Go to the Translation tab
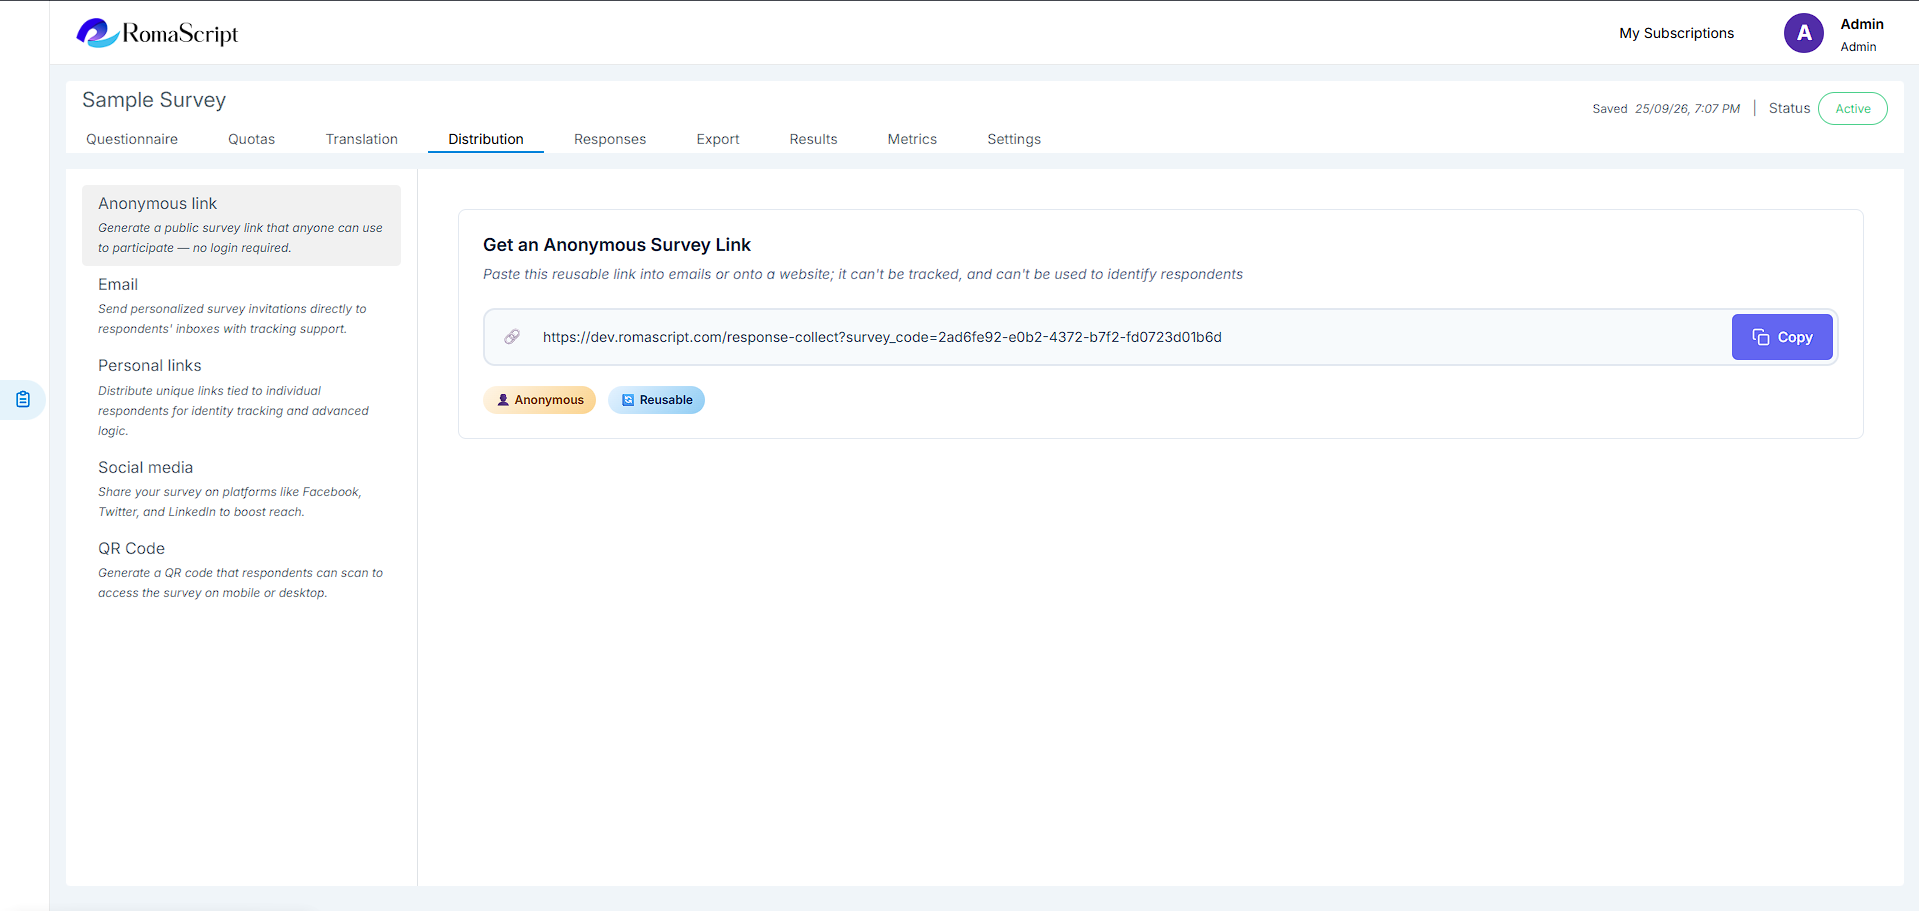1919x911 pixels. pos(362,139)
